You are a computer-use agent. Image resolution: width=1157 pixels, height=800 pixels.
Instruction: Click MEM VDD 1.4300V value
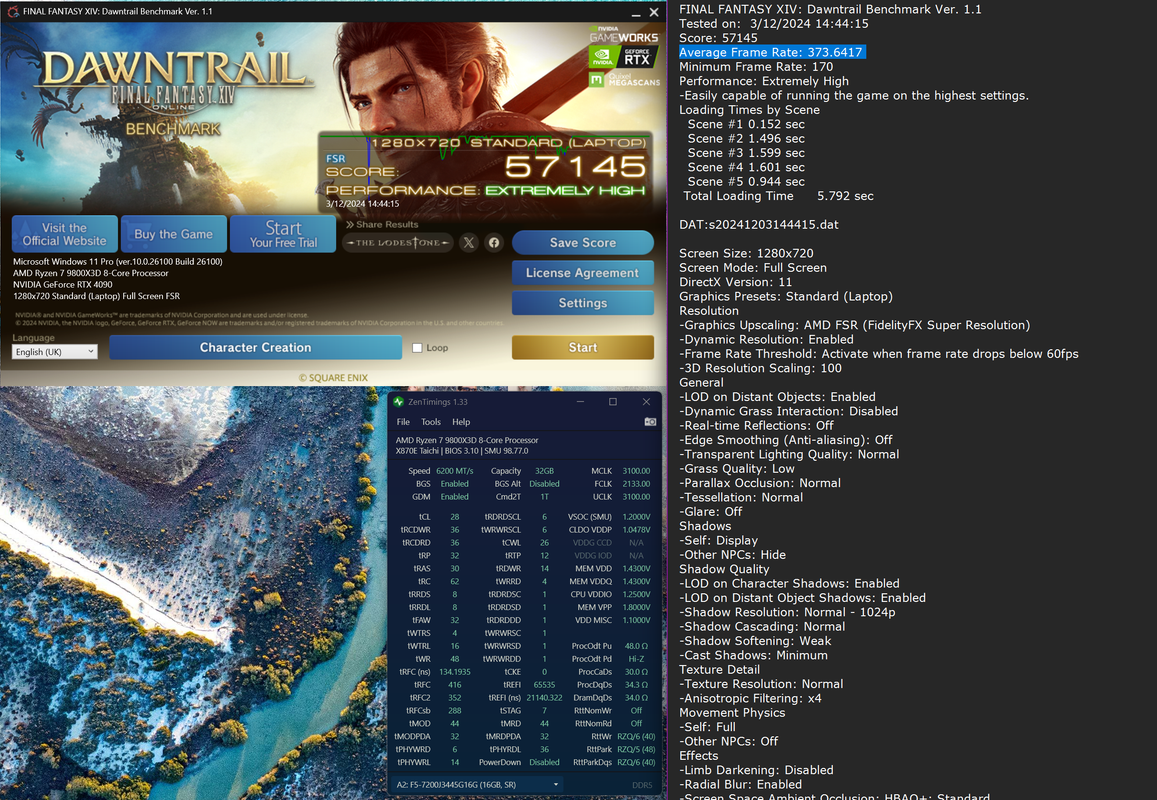pos(636,569)
